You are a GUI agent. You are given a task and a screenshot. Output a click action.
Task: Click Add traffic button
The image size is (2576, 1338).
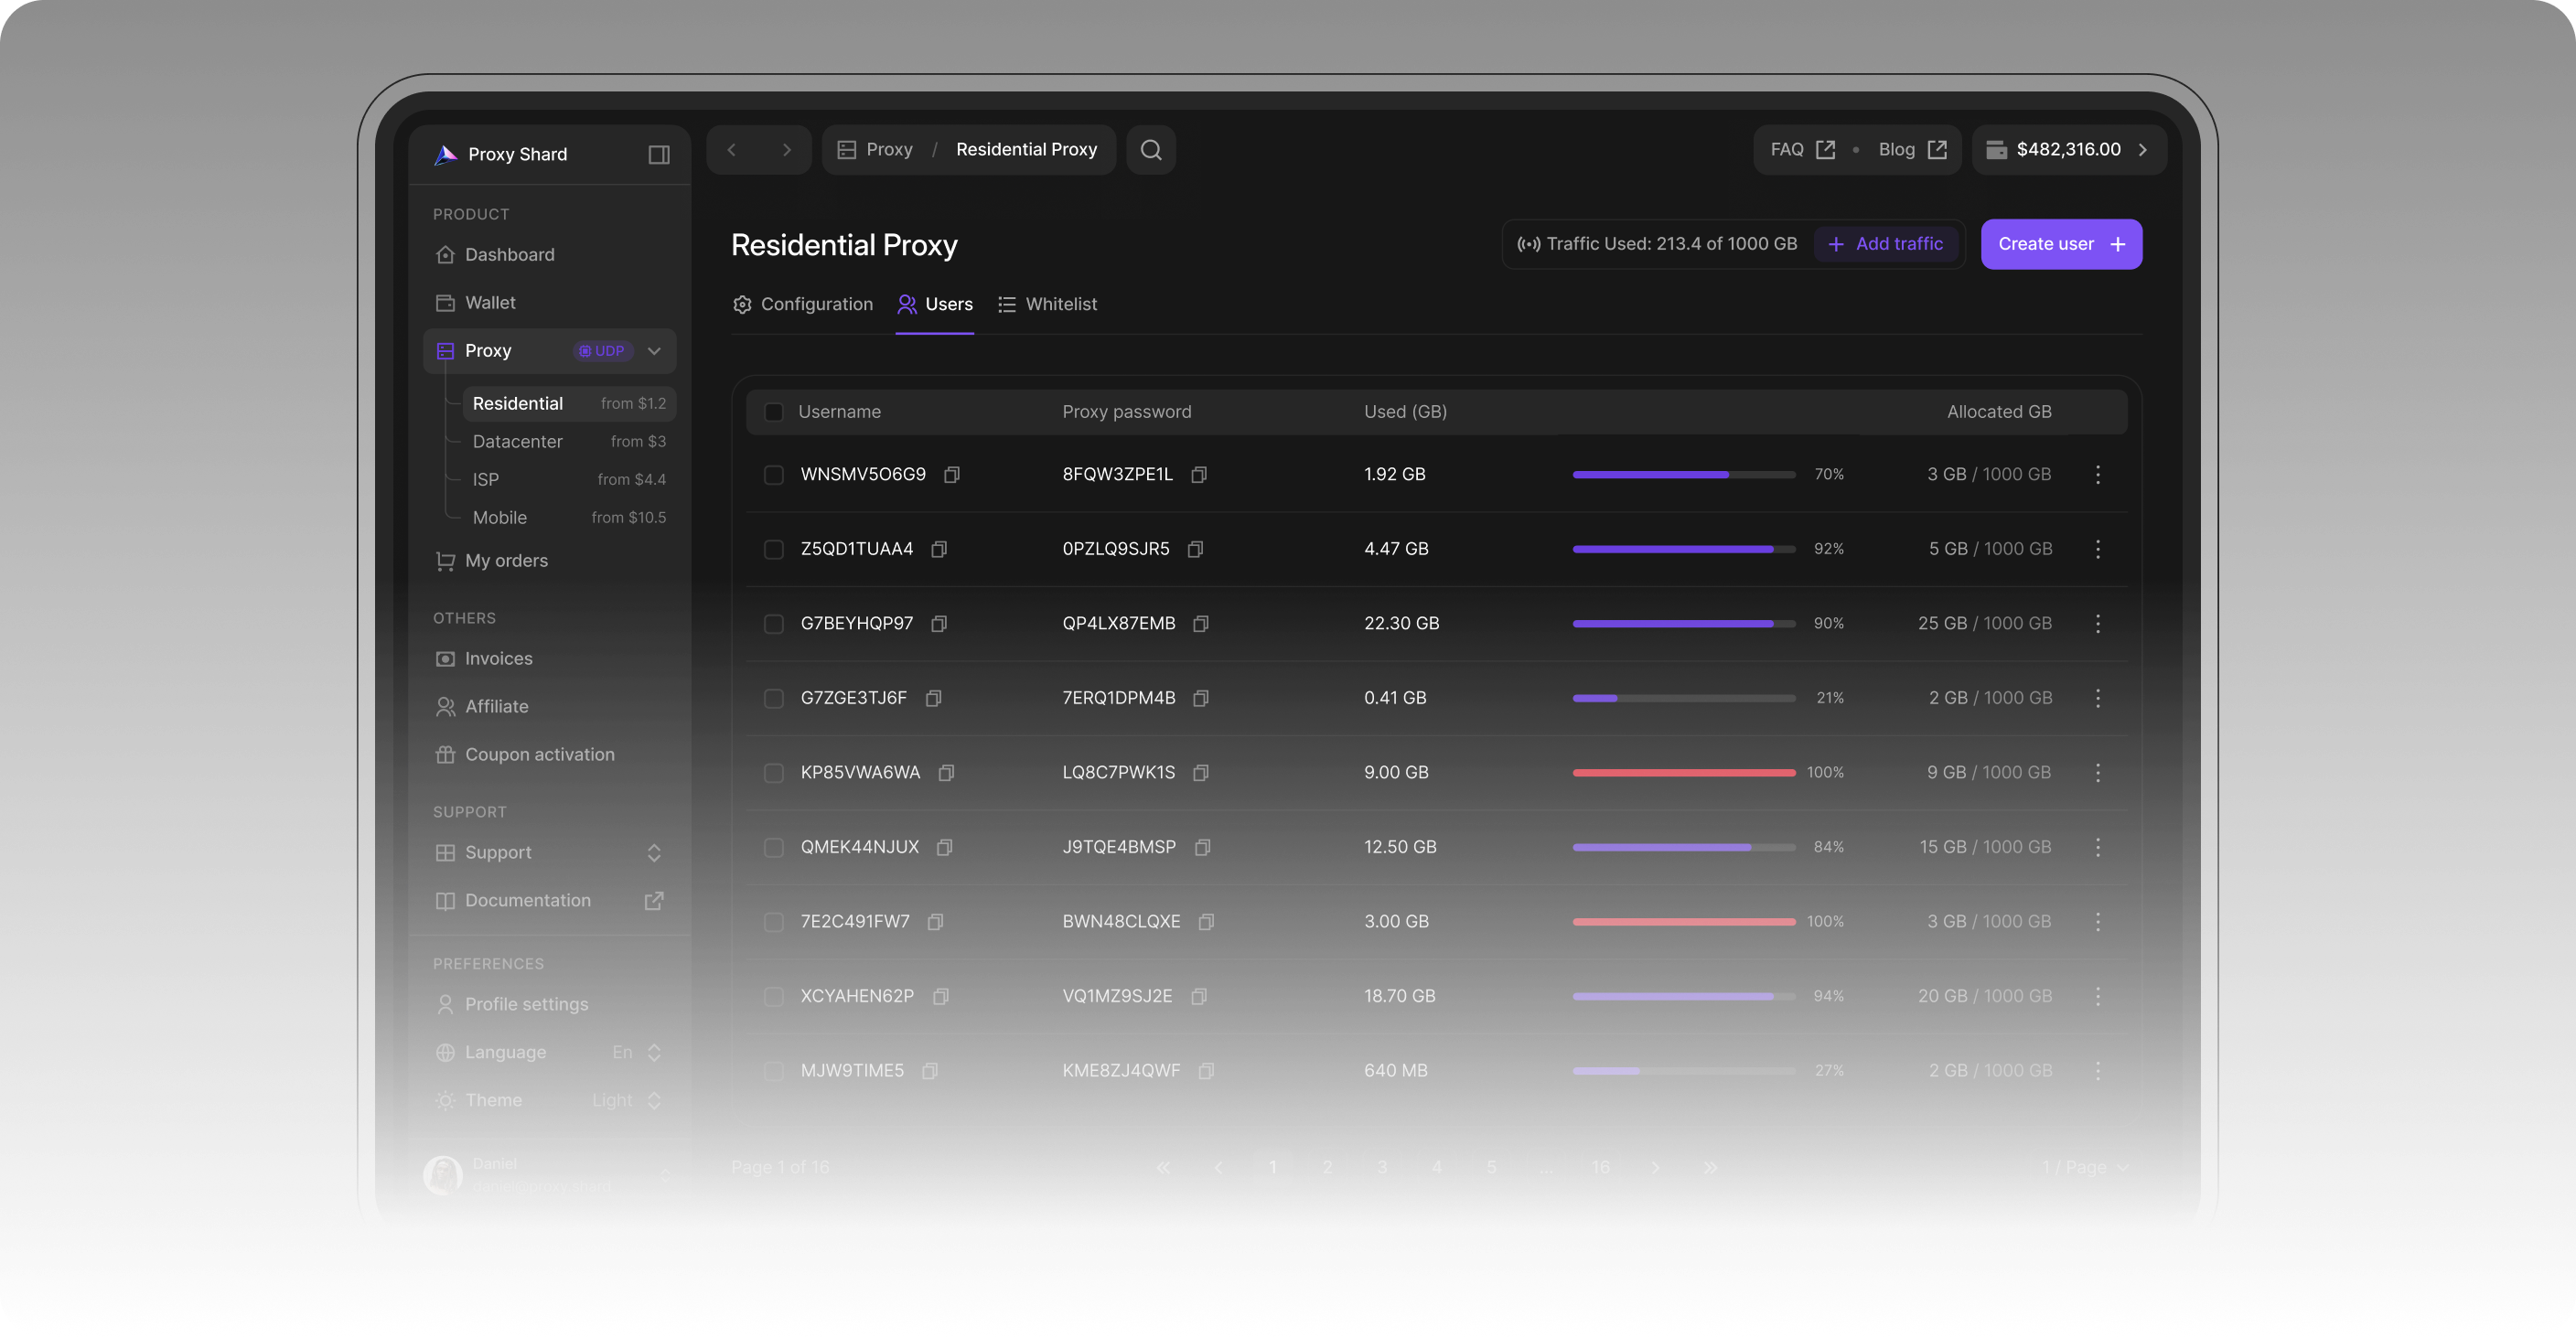1885,244
